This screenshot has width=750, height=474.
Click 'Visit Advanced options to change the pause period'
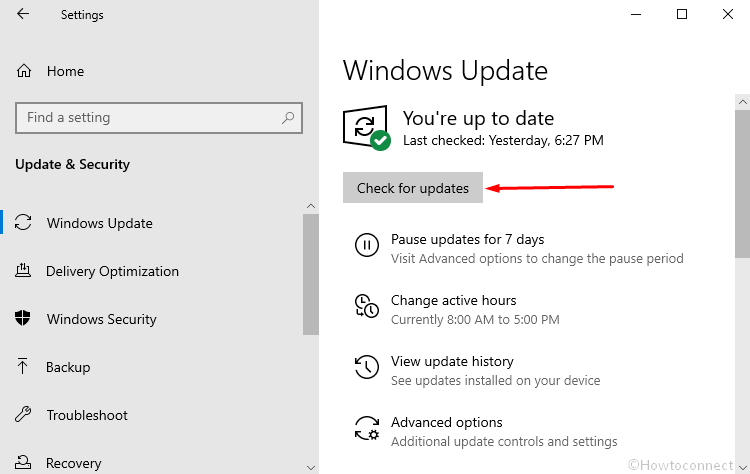click(x=537, y=259)
